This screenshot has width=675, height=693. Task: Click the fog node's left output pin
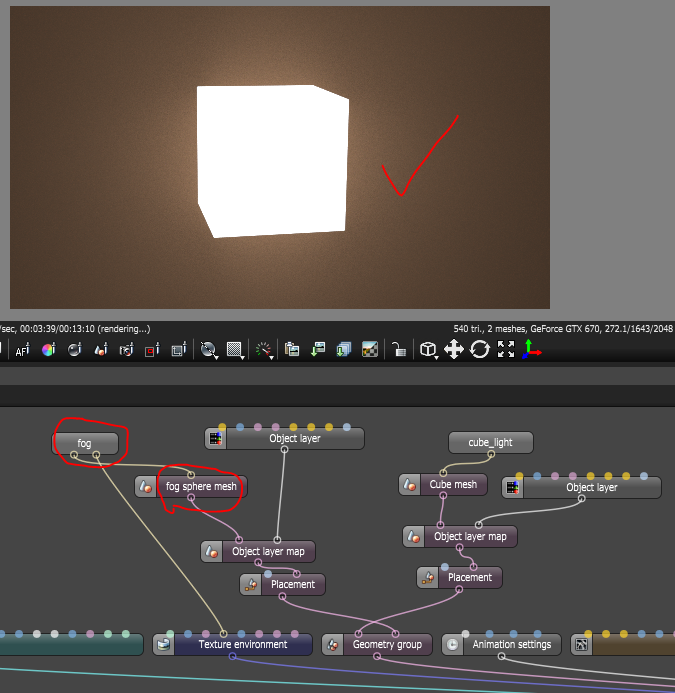tap(74, 454)
